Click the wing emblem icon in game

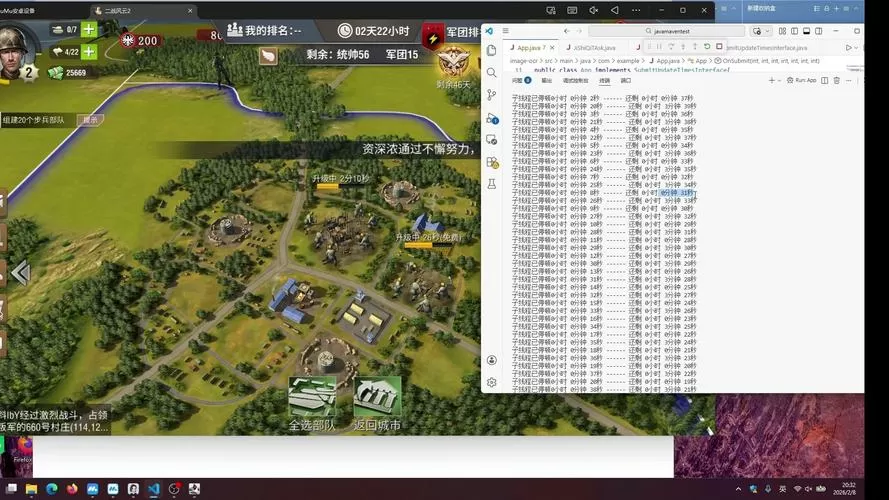(x=268, y=55)
